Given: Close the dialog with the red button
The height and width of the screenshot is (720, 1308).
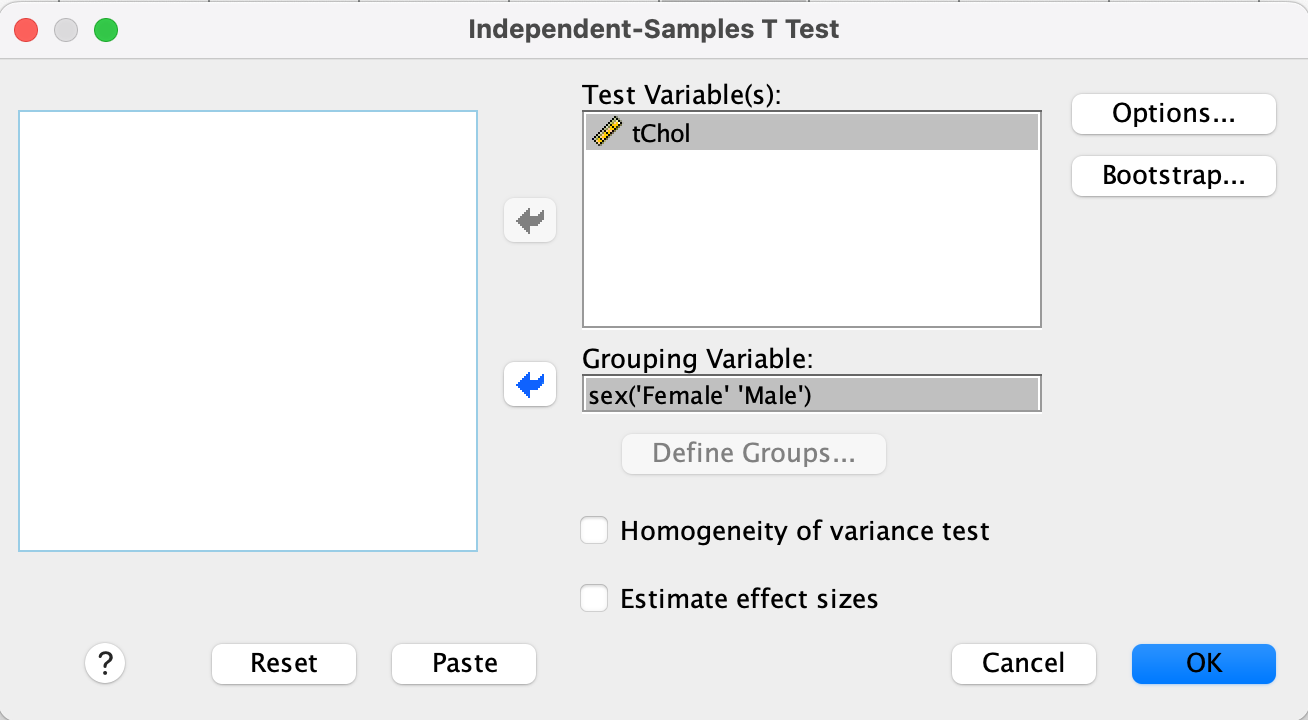Looking at the screenshot, I should [26, 30].
